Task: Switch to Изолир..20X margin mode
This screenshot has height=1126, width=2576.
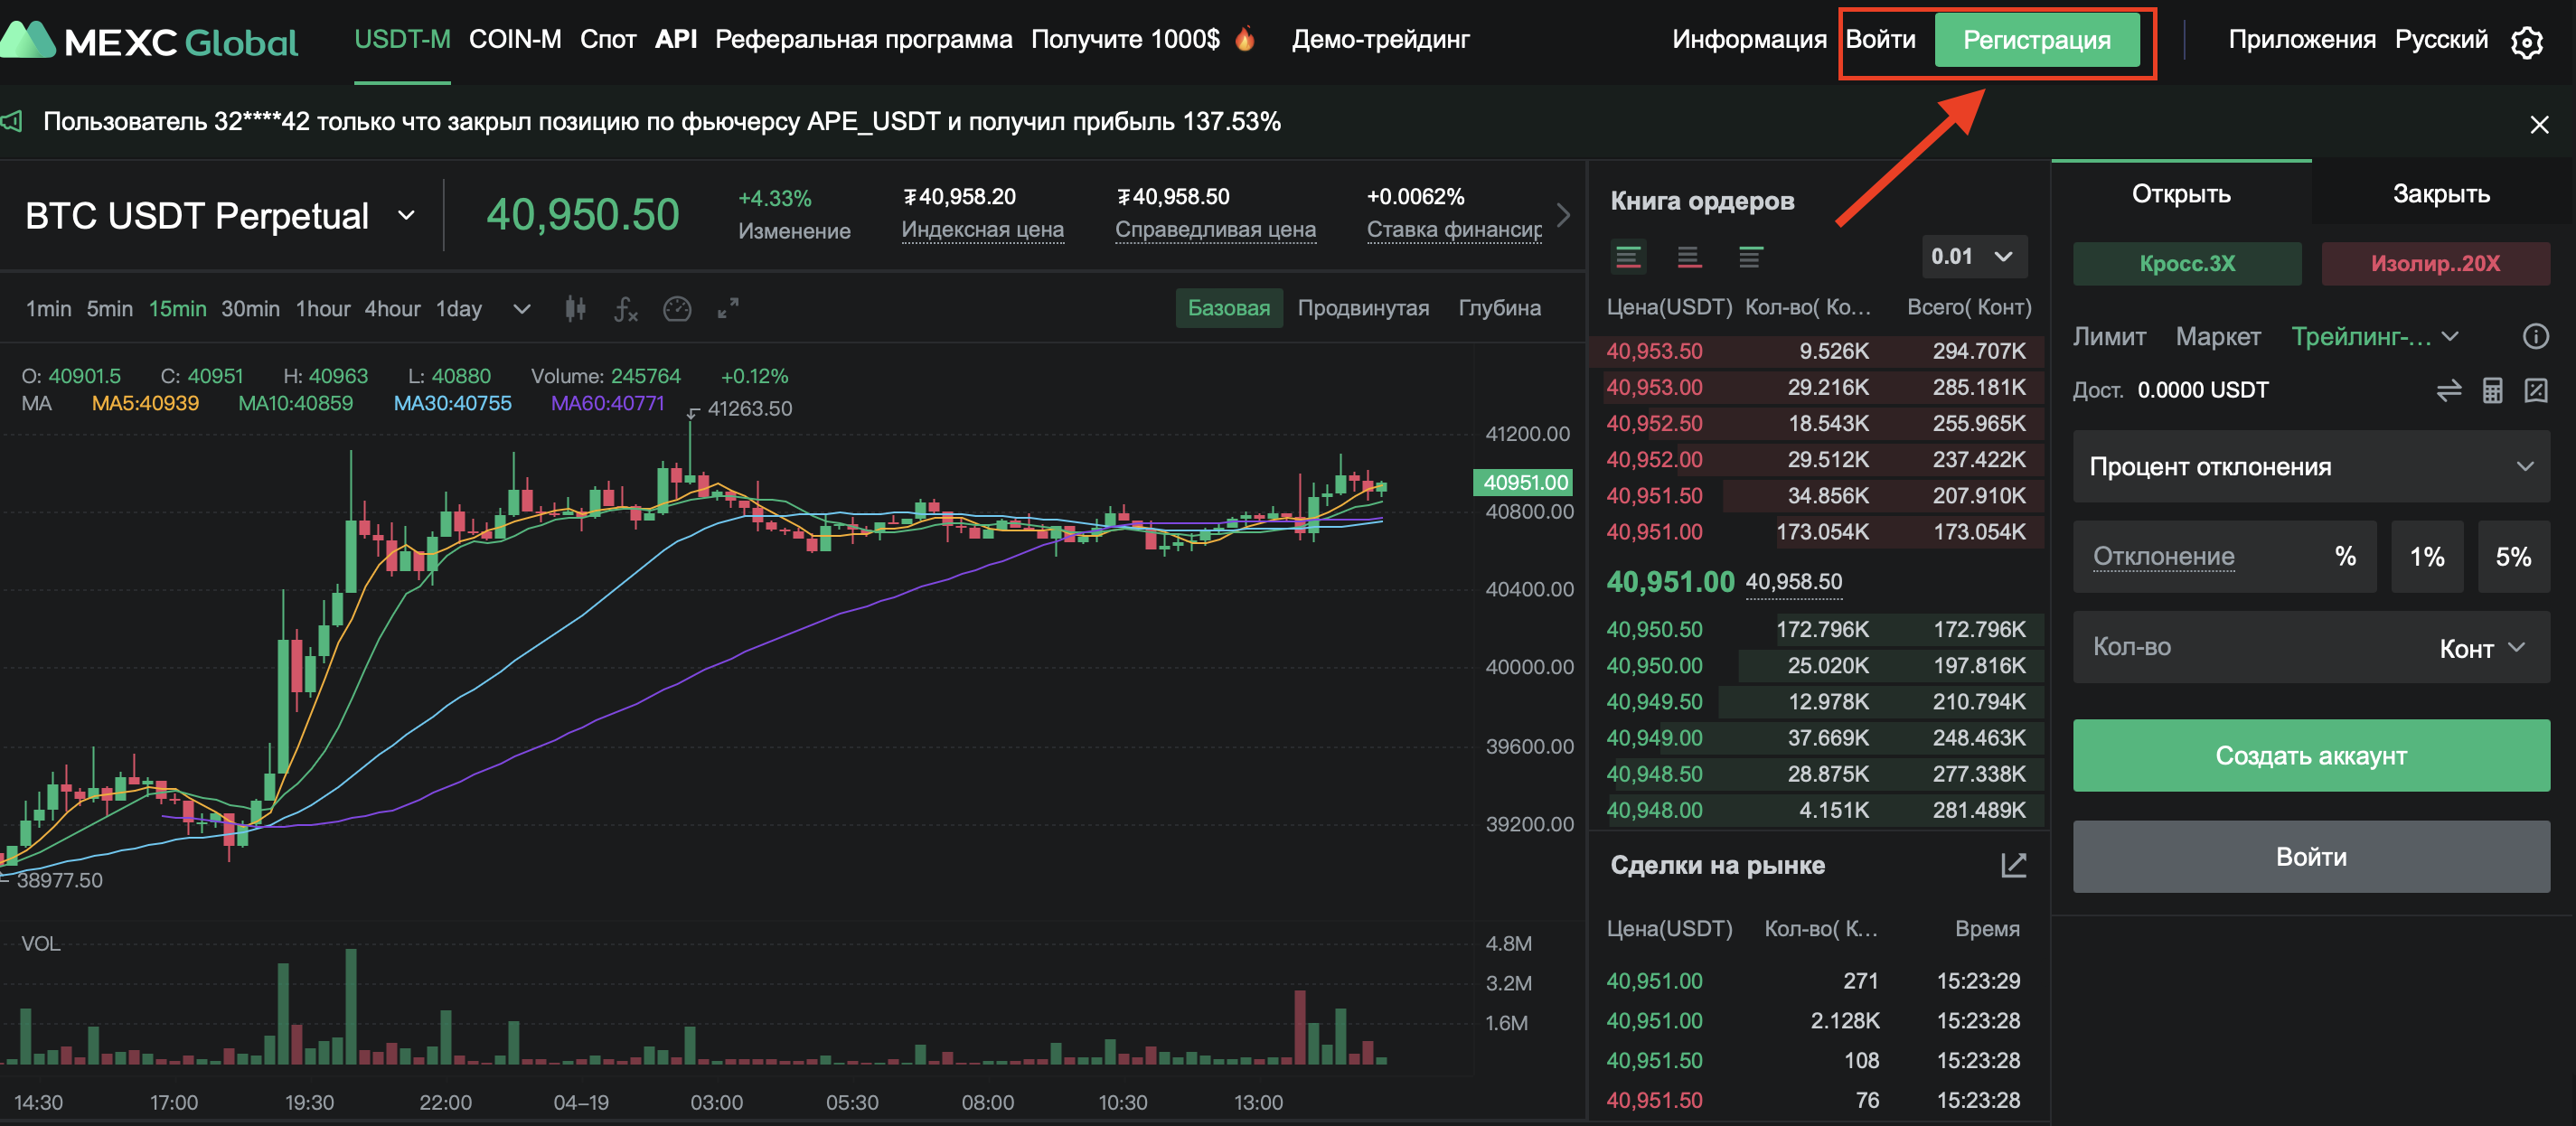Action: 2434,264
